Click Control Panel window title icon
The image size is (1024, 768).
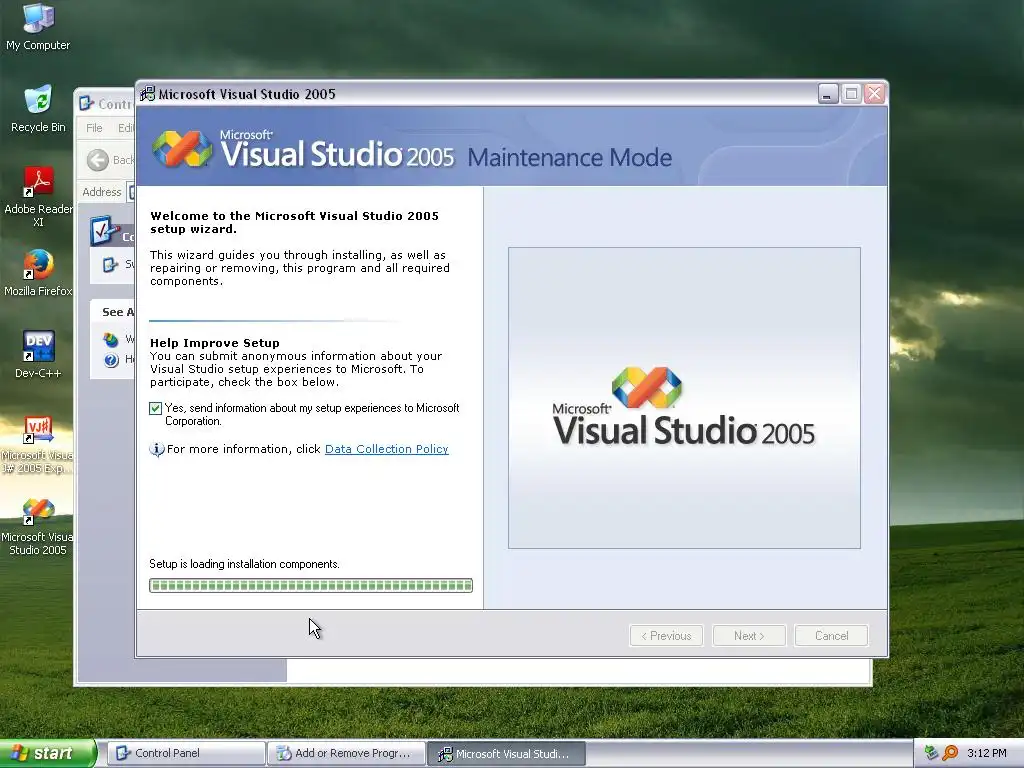click(x=86, y=103)
